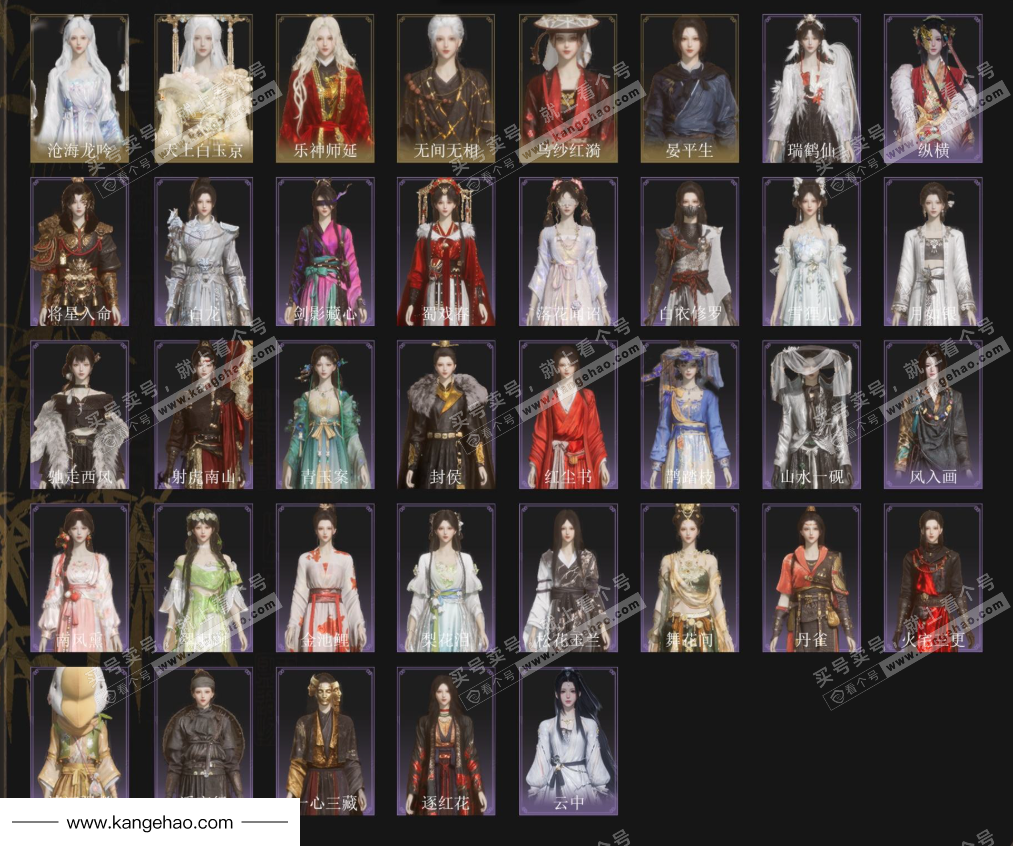1013x846 pixels.
Task: Open the 瑞鹤仙 costume thumbnail
Action: [811, 88]
